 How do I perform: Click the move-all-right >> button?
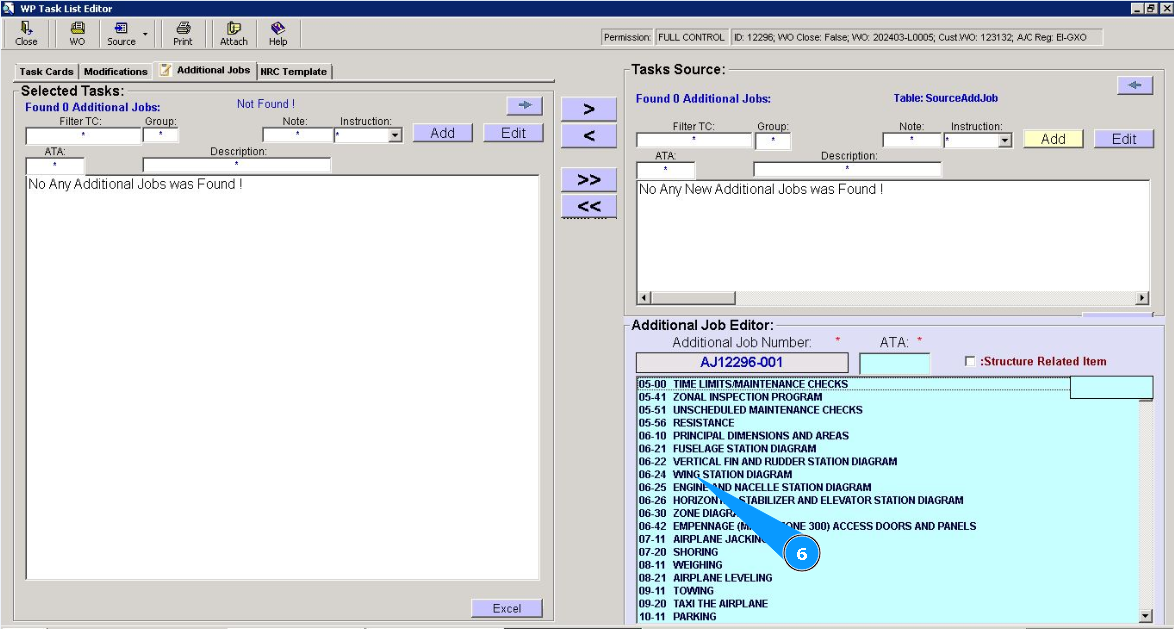pos(588,180)
